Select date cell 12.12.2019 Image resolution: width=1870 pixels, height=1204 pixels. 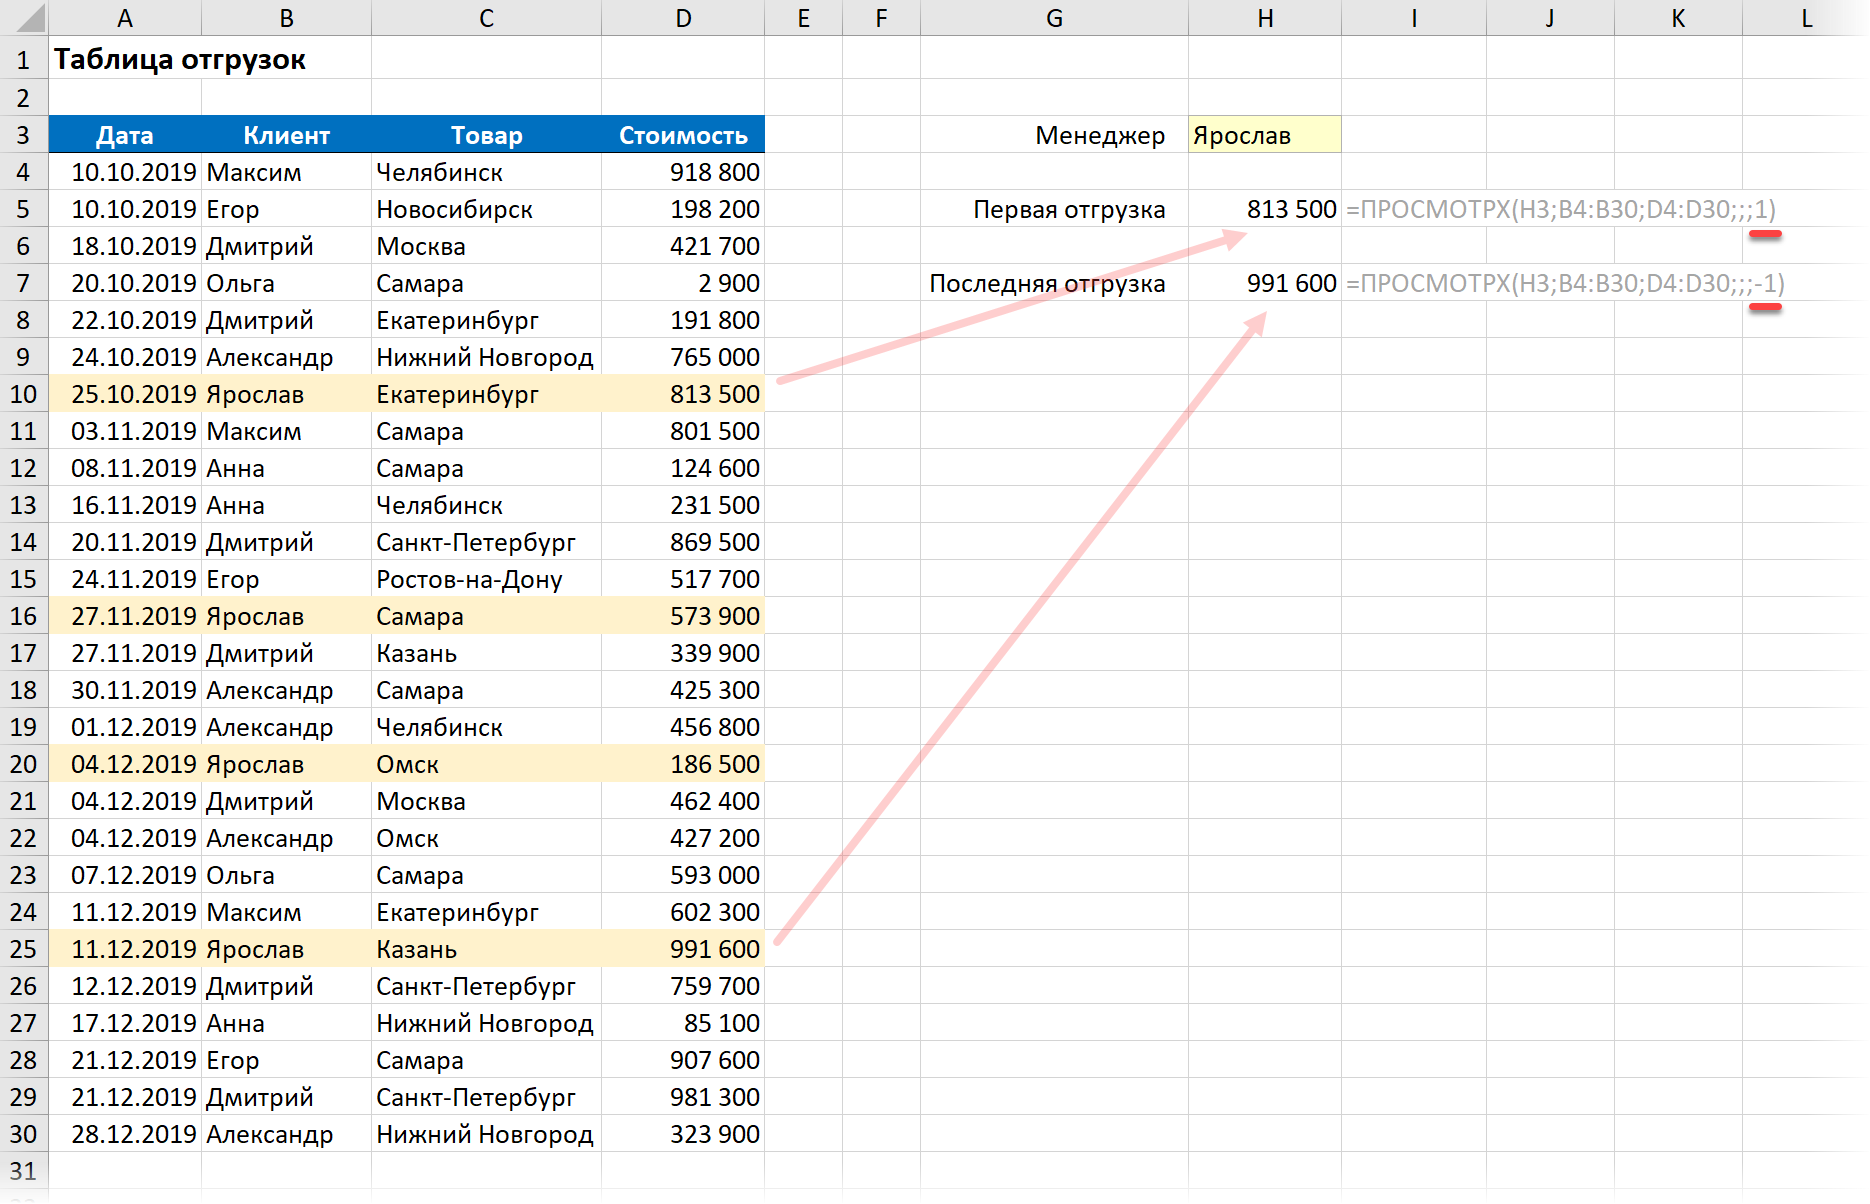point(125,986)
